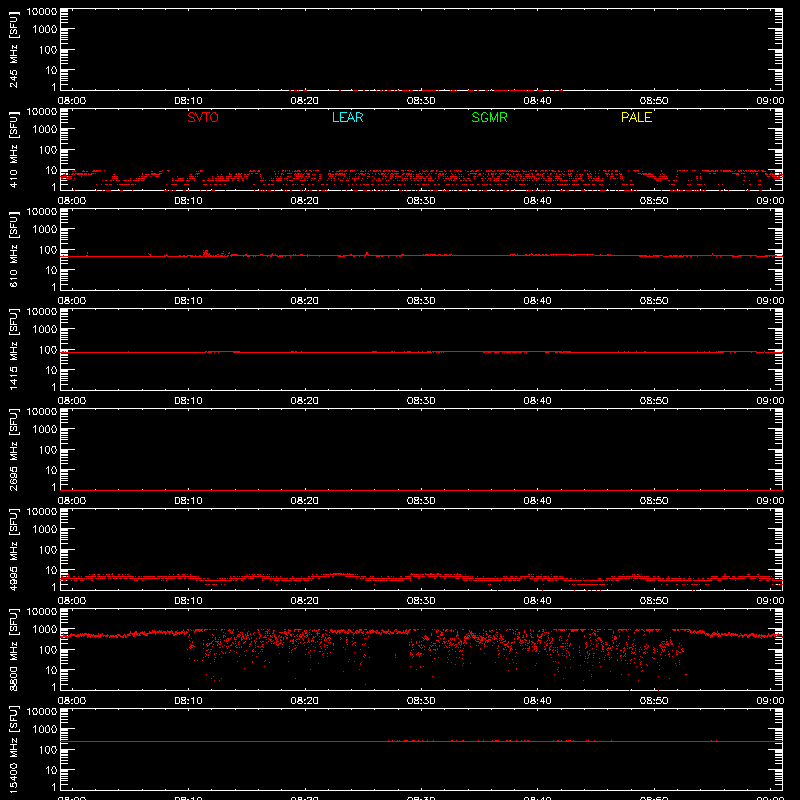Click the 410 MHz [SFU] axis label
The image size is (800, 800).
tap(14, 149)
